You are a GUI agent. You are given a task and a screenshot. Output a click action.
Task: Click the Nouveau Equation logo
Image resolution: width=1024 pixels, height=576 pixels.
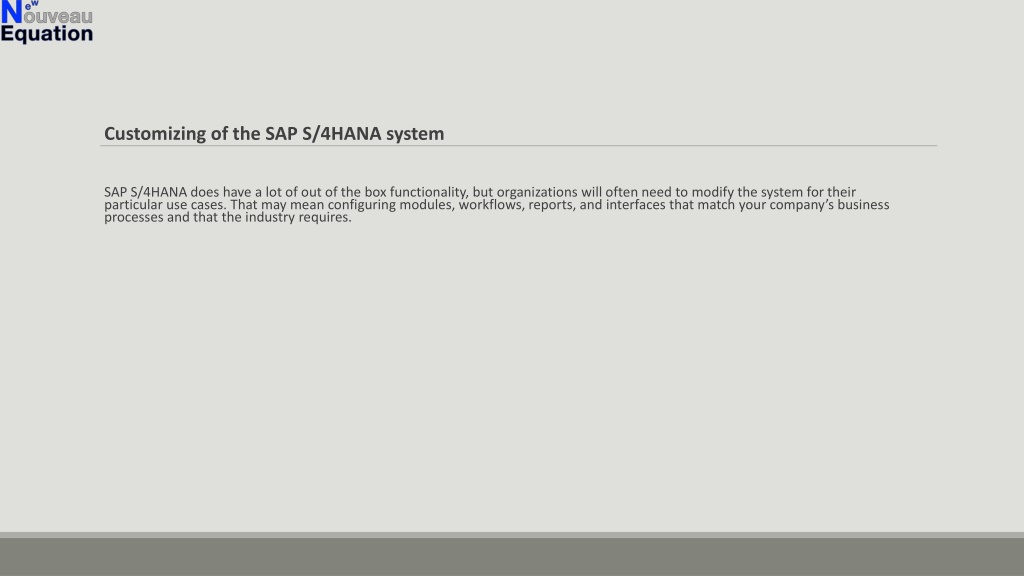pos(47,22)
